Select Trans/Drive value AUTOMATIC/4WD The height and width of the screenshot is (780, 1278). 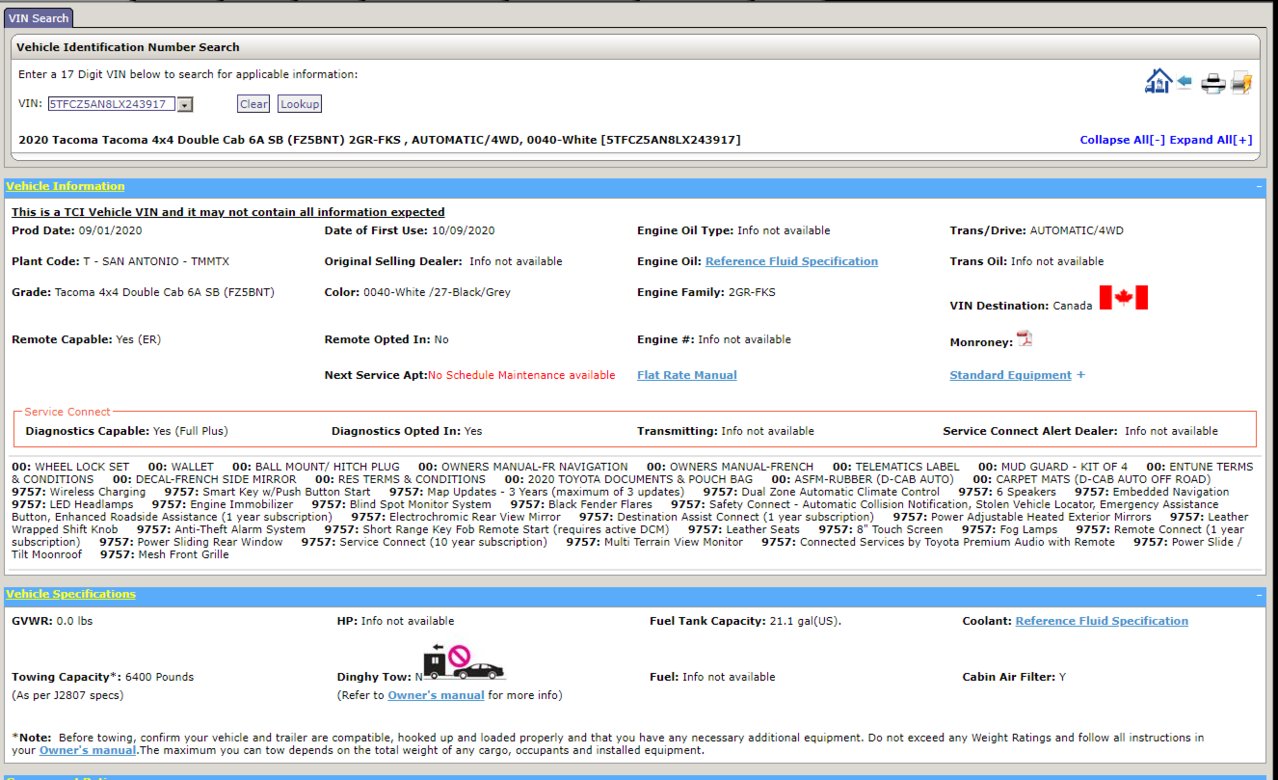coord(1077,231)
